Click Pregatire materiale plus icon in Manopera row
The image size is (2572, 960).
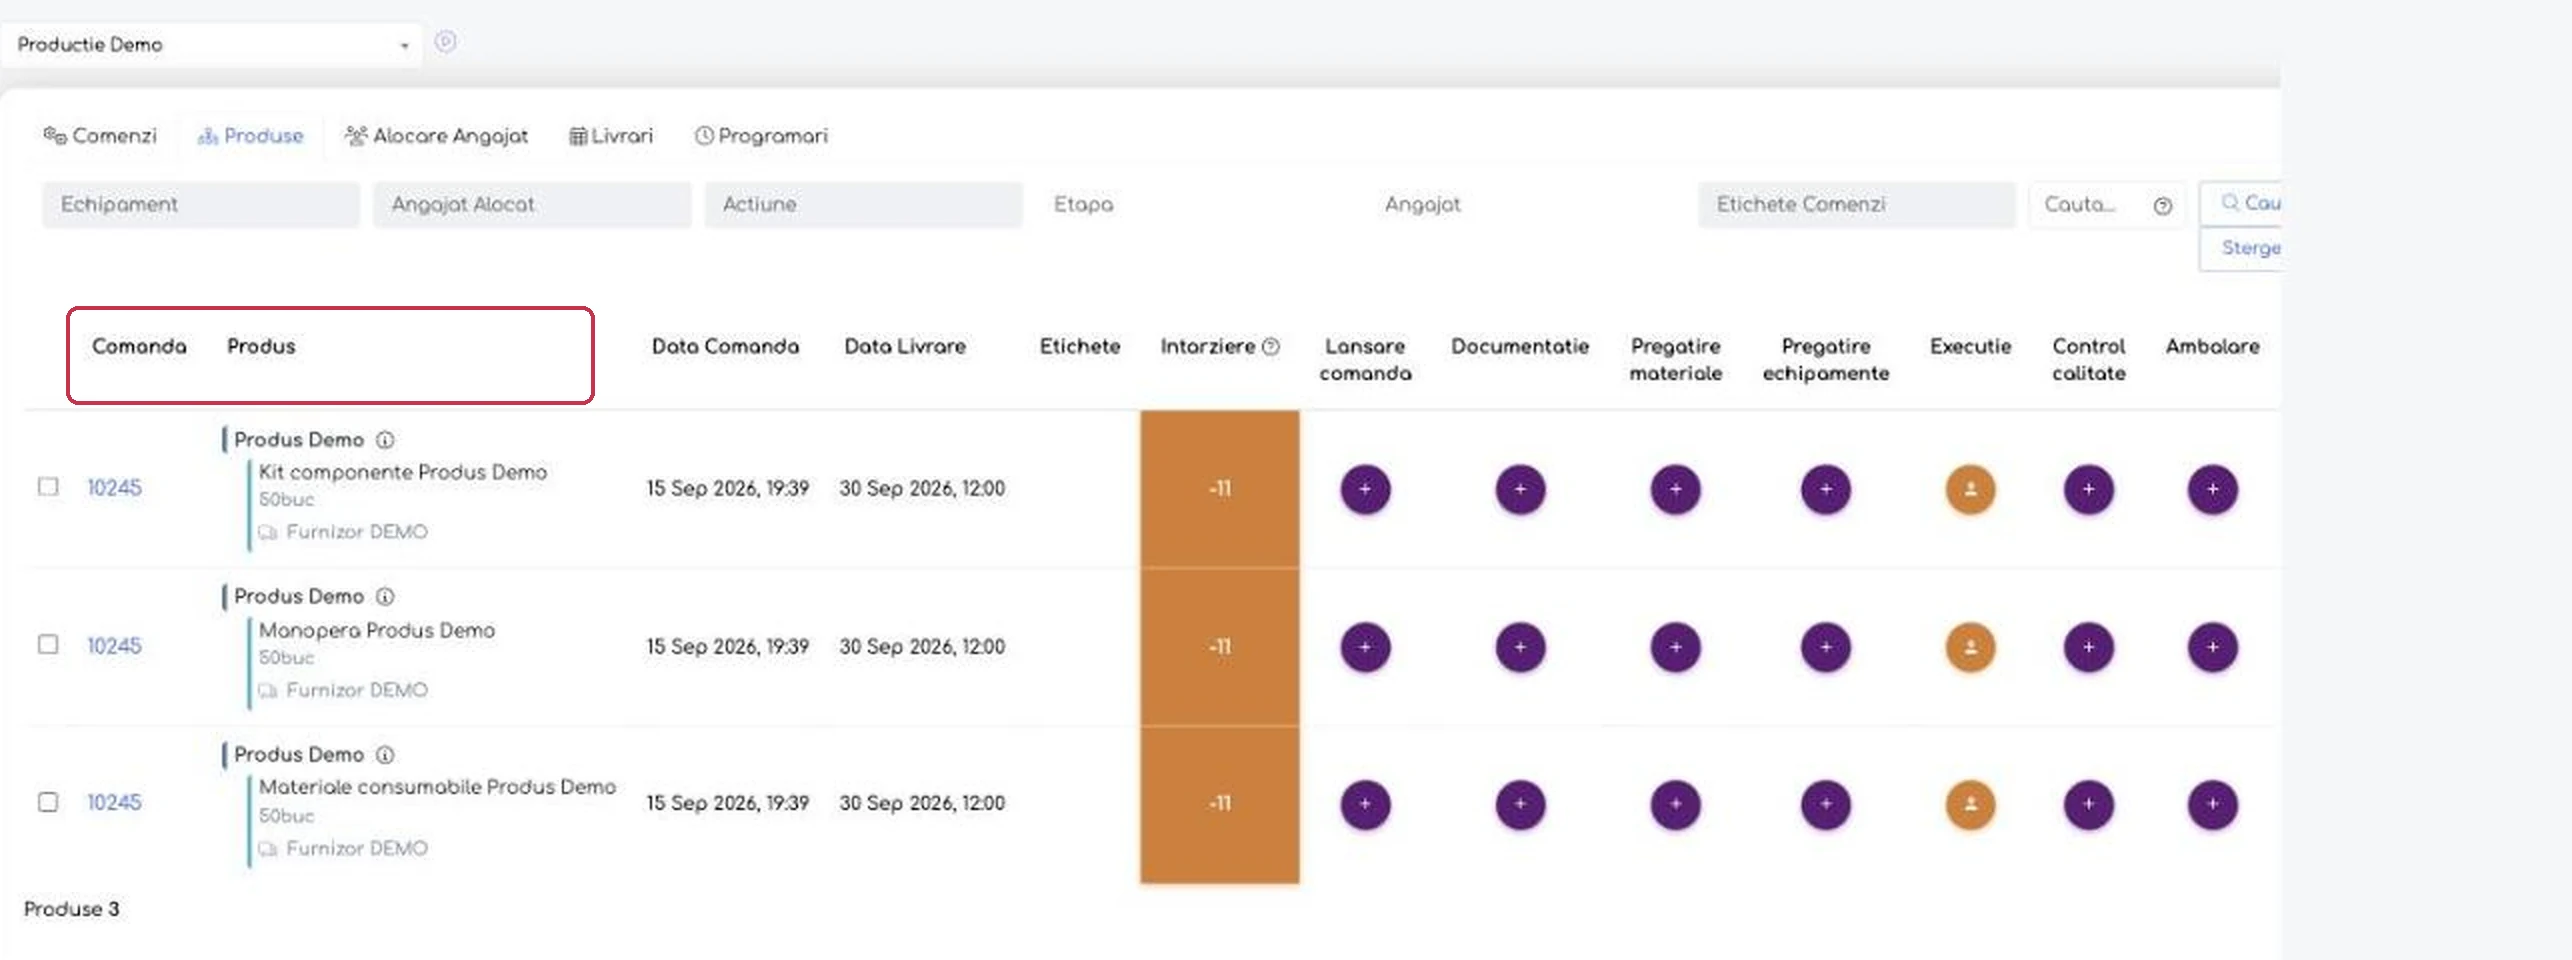(1676, 647)
